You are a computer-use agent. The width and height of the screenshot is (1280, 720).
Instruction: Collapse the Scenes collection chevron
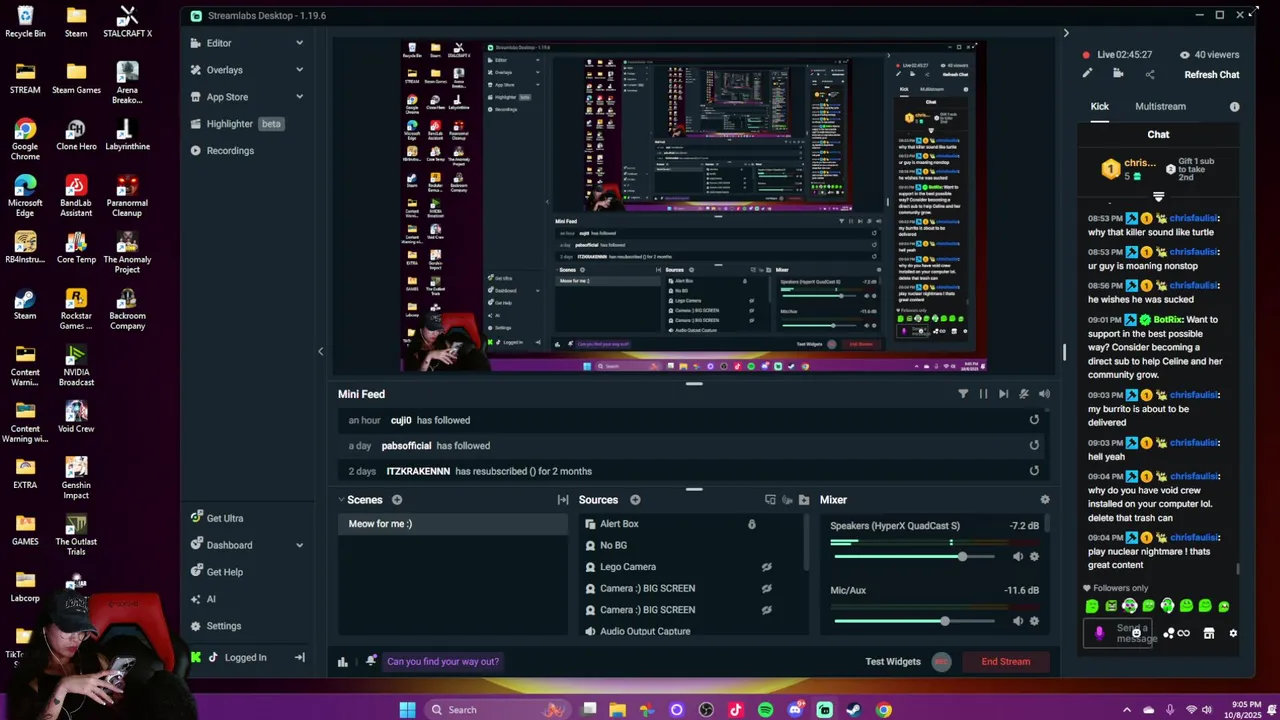coord(341,500)
